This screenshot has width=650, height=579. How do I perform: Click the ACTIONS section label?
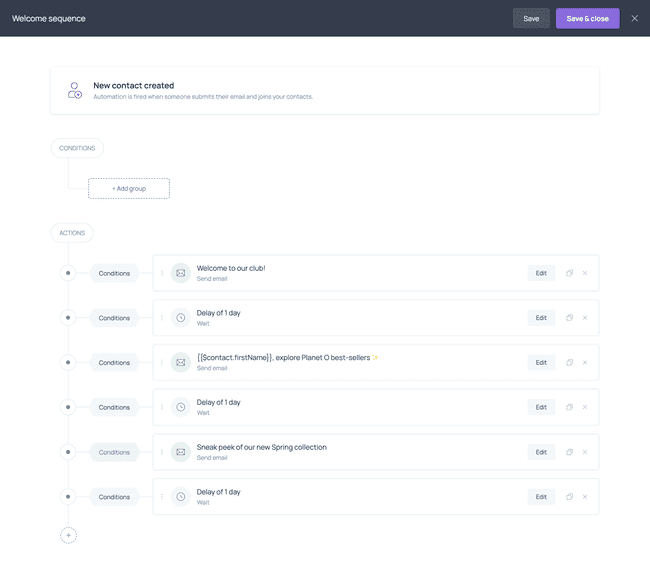tap(72, 233)
